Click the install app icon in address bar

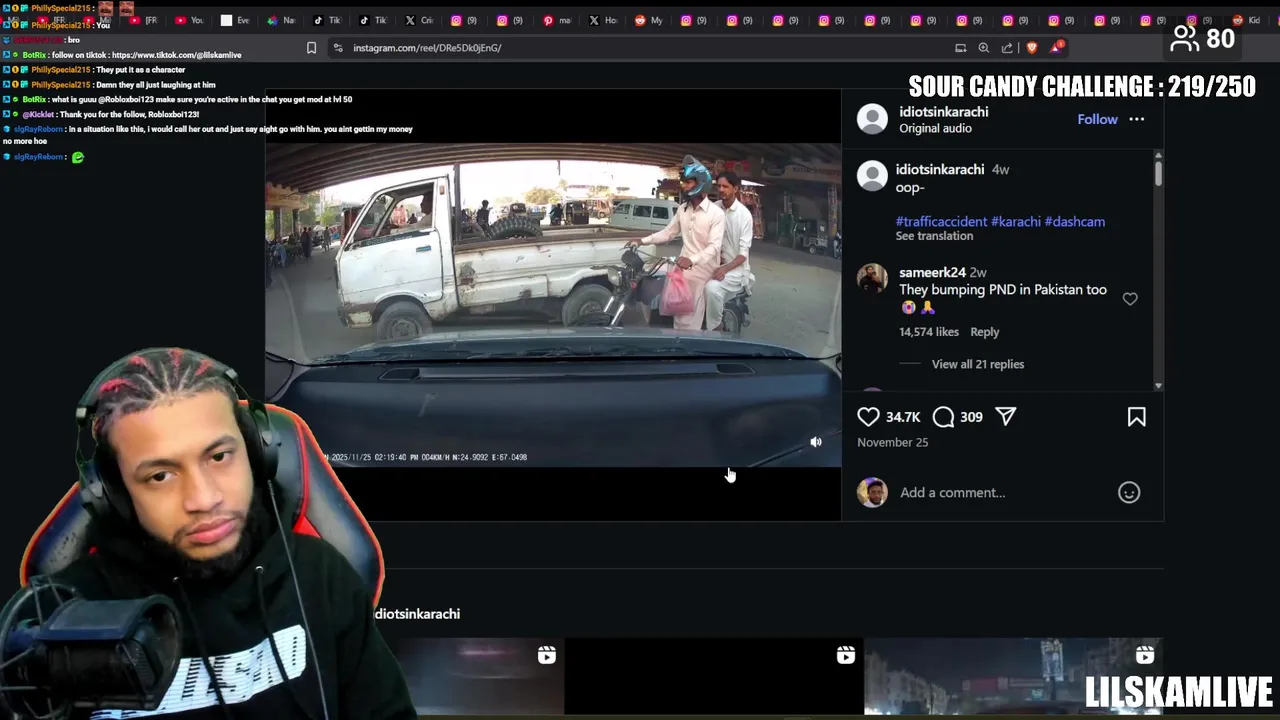tap(961, 47)
